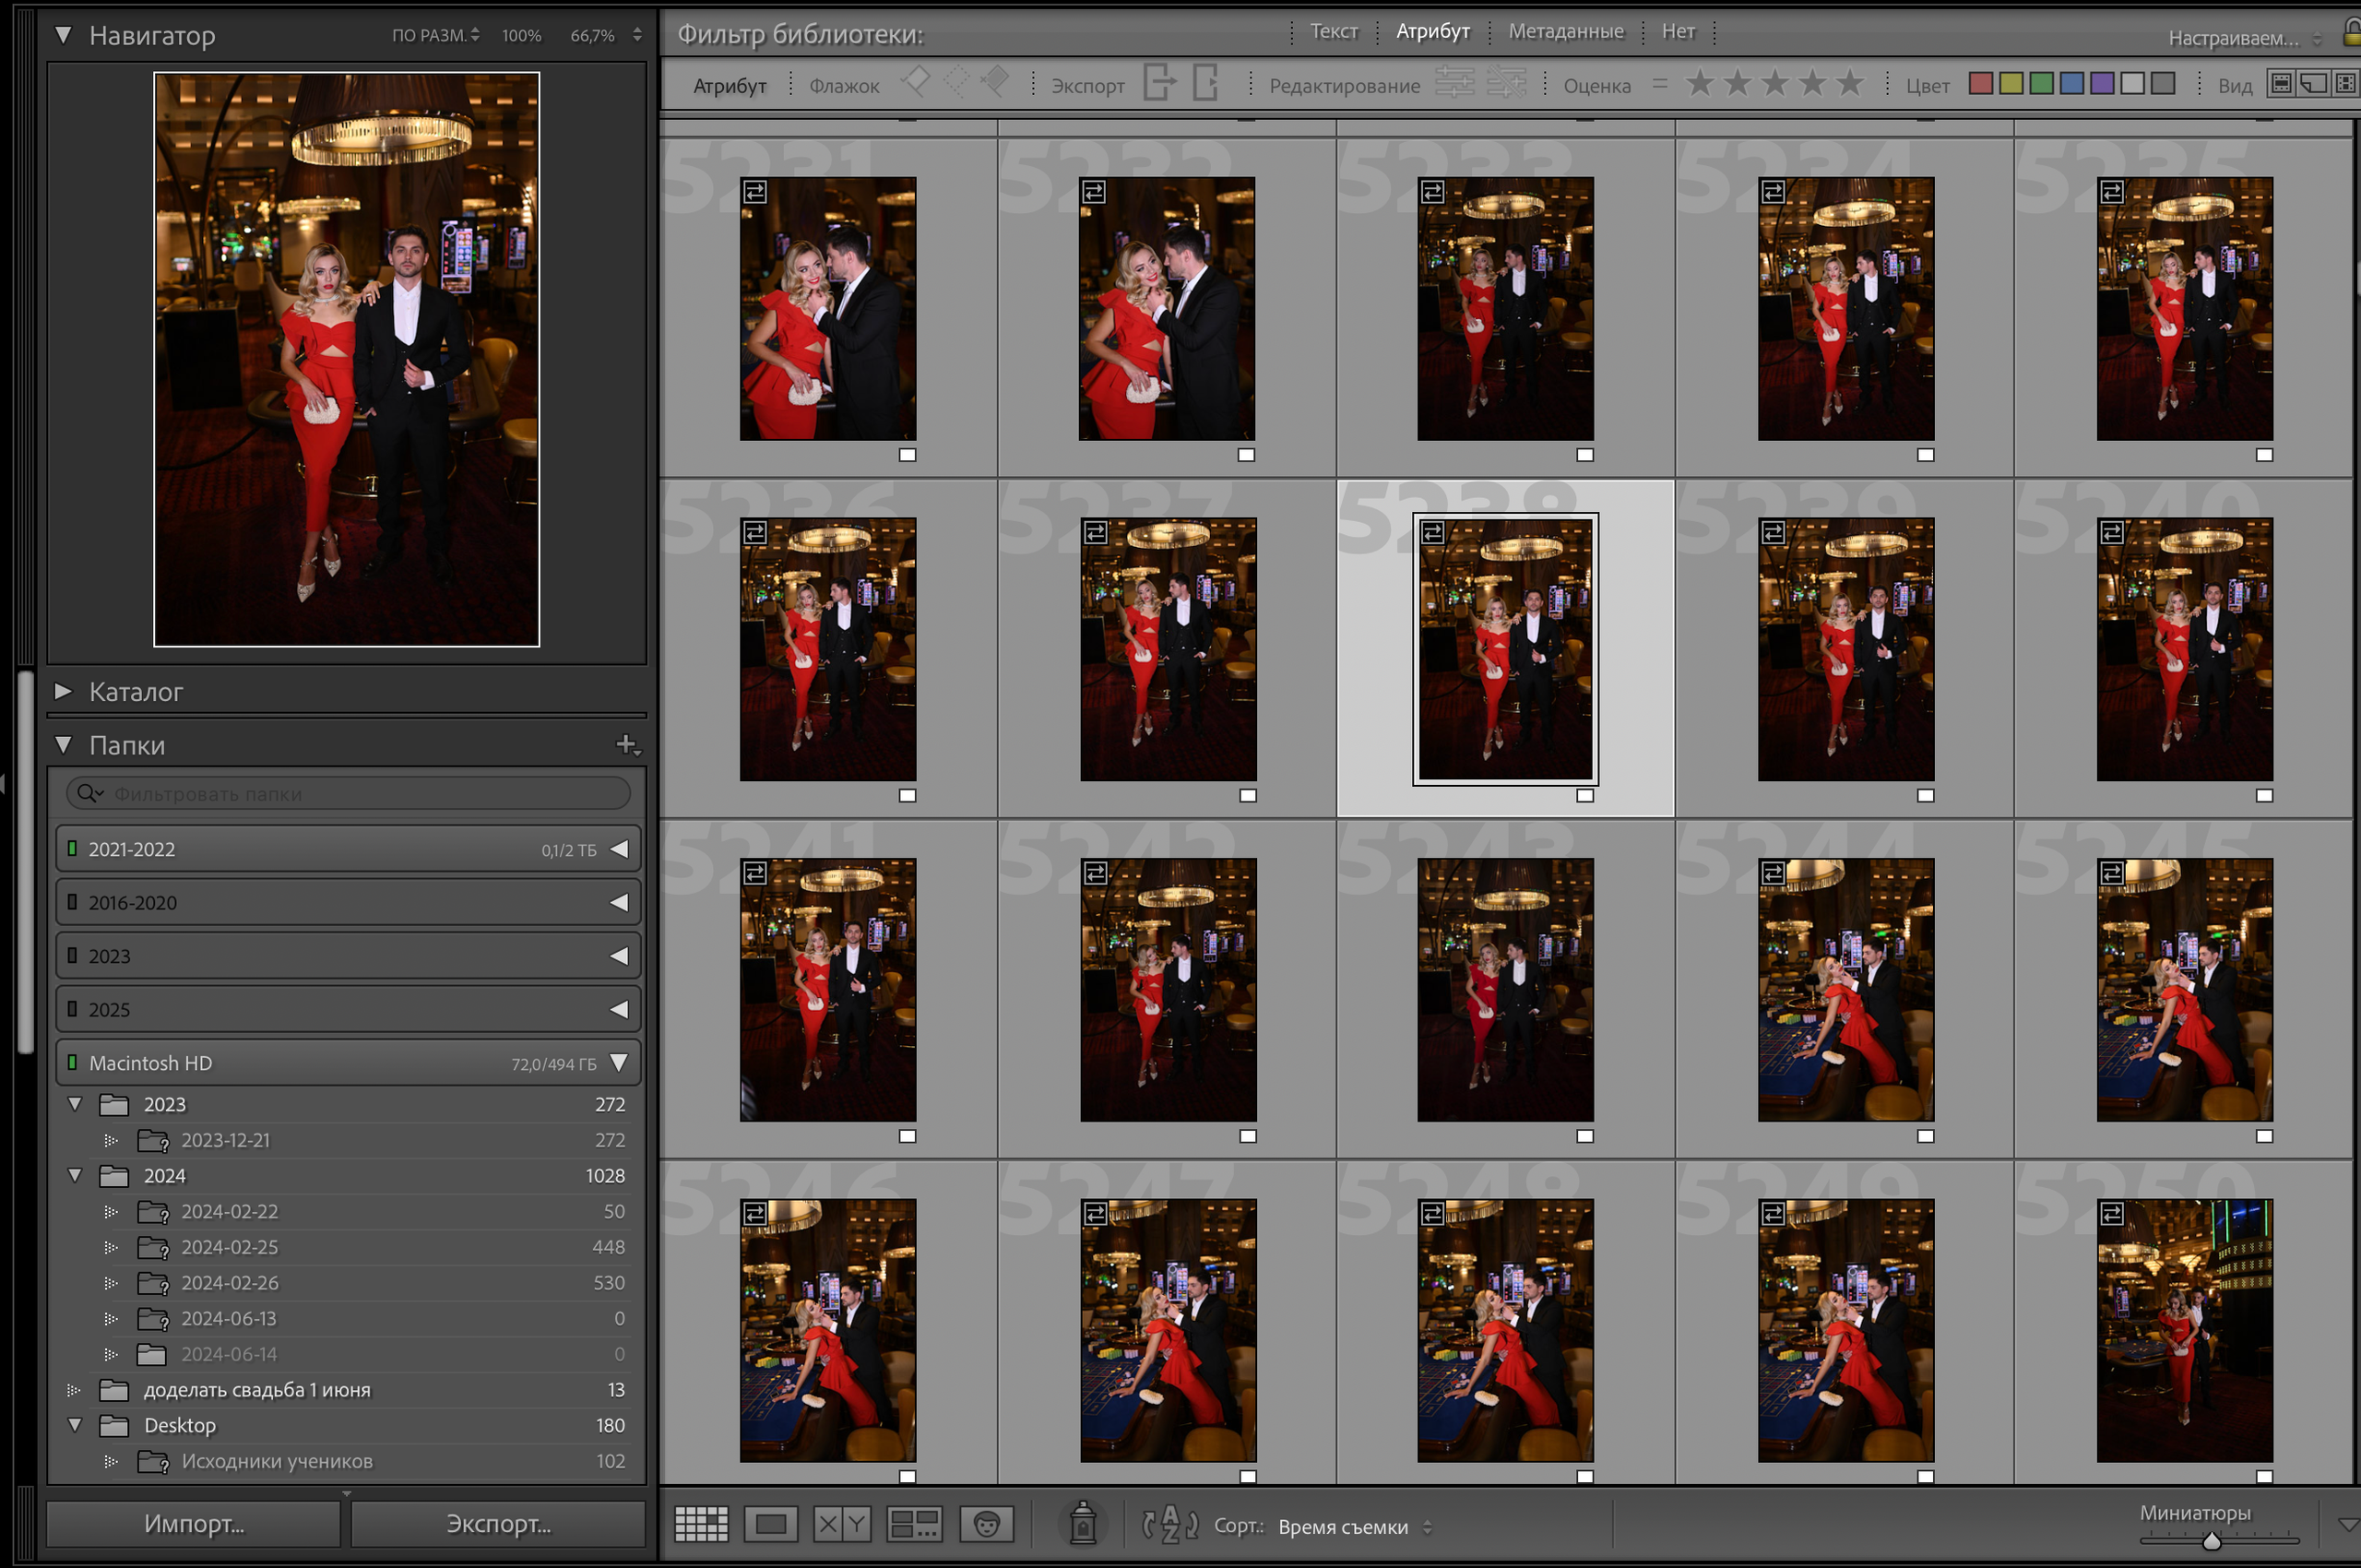Toggle fifth star rating filter

(1850, 83)
